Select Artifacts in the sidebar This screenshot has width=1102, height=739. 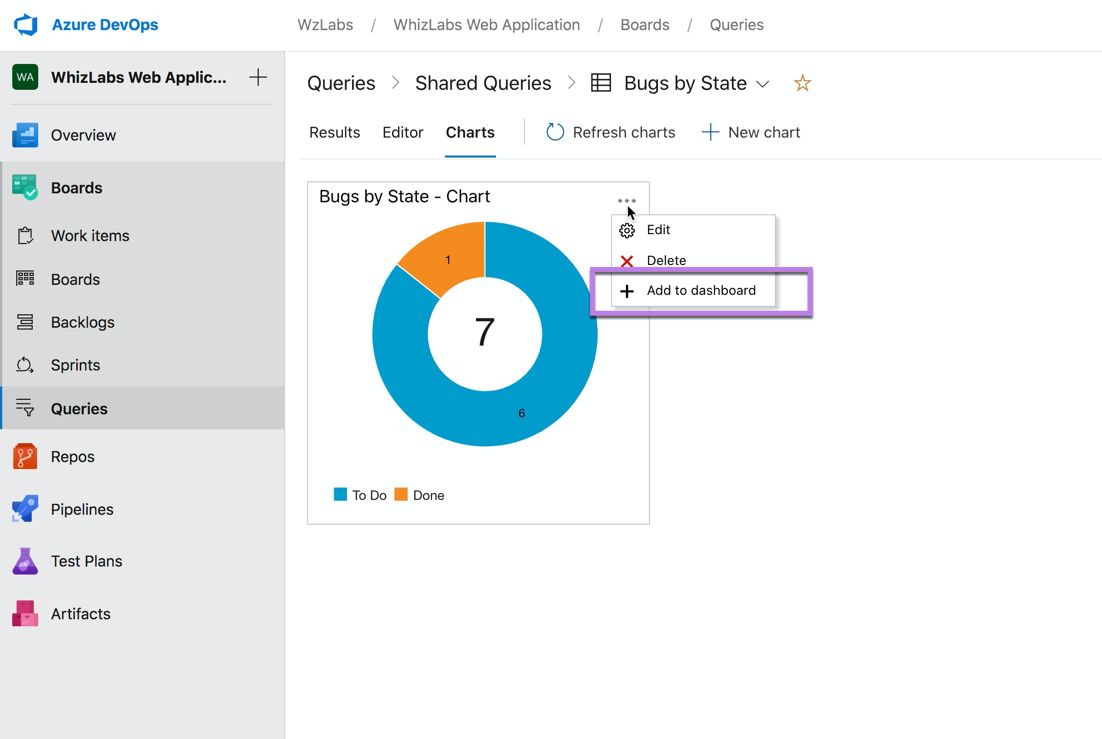pyautogui.click(x=80, y=614)
